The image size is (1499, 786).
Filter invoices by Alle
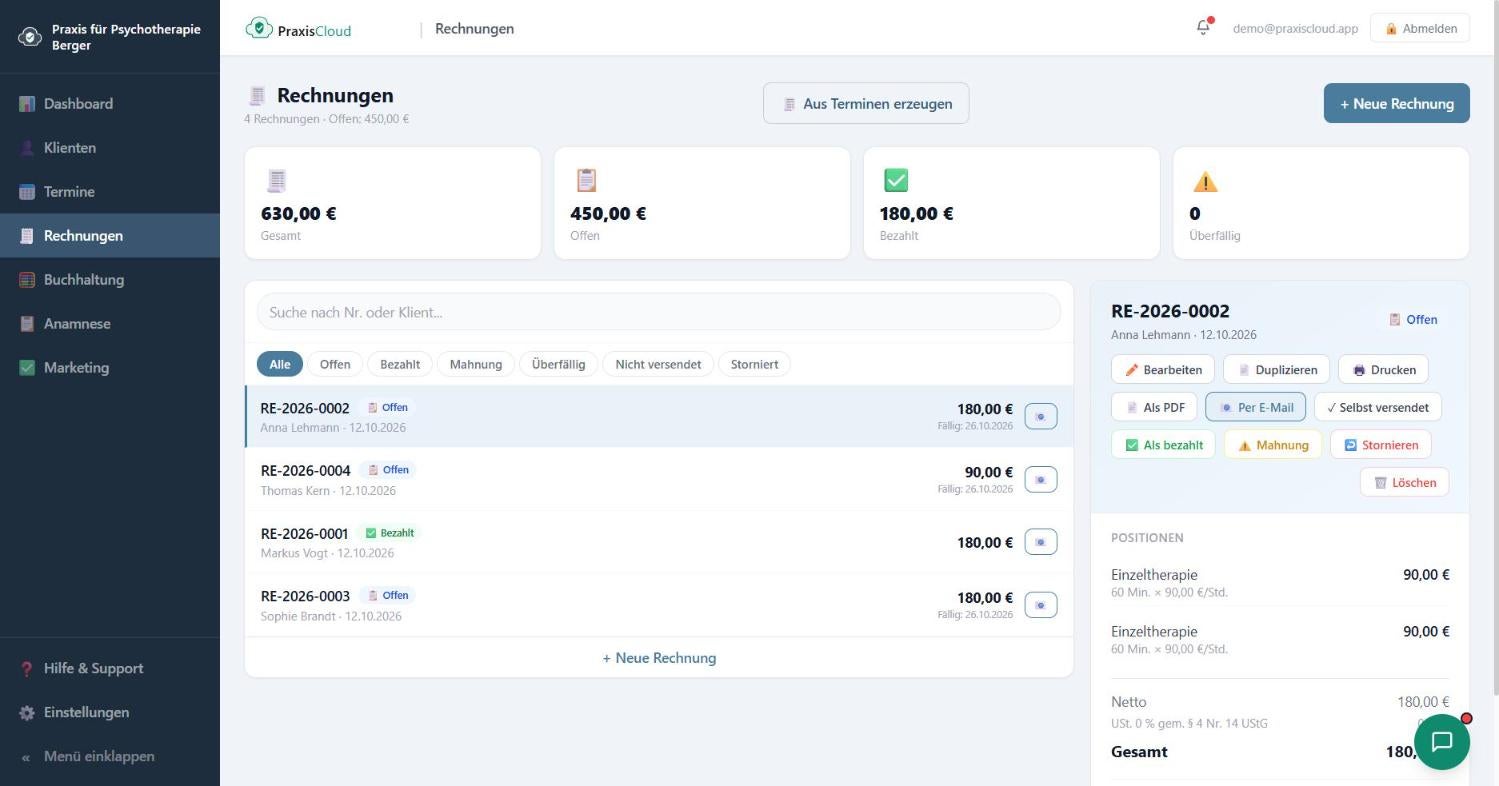pyautogui.click(x=280, y=364)
